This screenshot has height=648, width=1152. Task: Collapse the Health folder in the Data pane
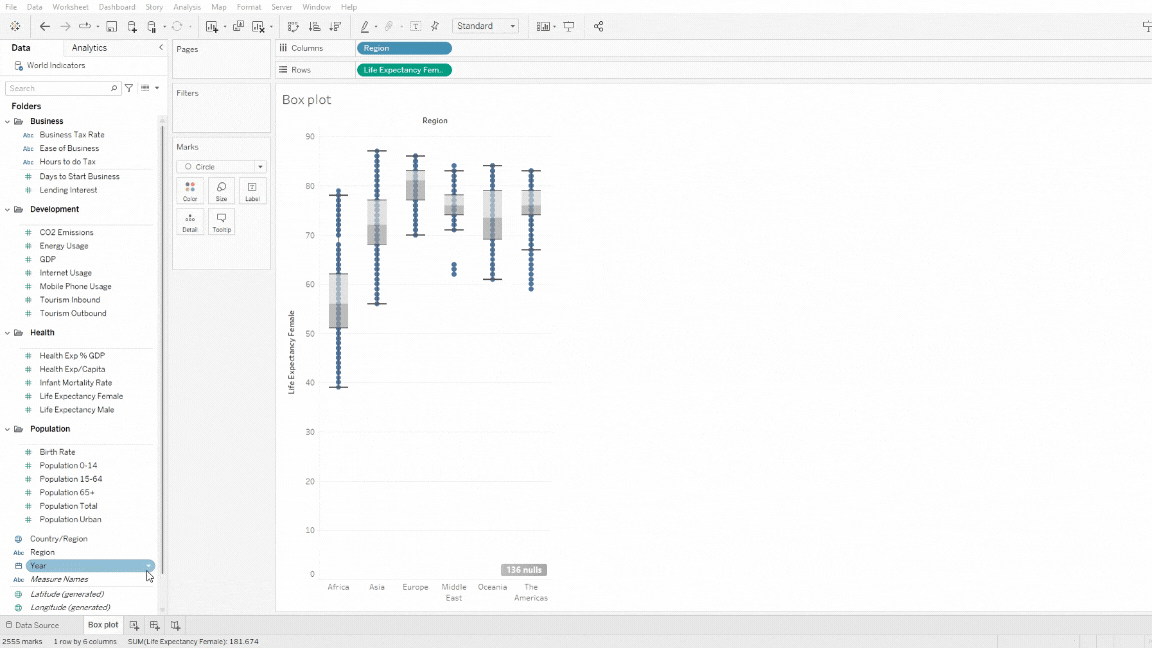[9, 332]
